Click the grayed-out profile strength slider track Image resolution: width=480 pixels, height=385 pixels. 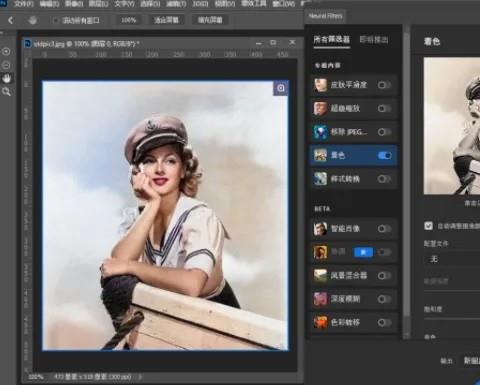452,291
